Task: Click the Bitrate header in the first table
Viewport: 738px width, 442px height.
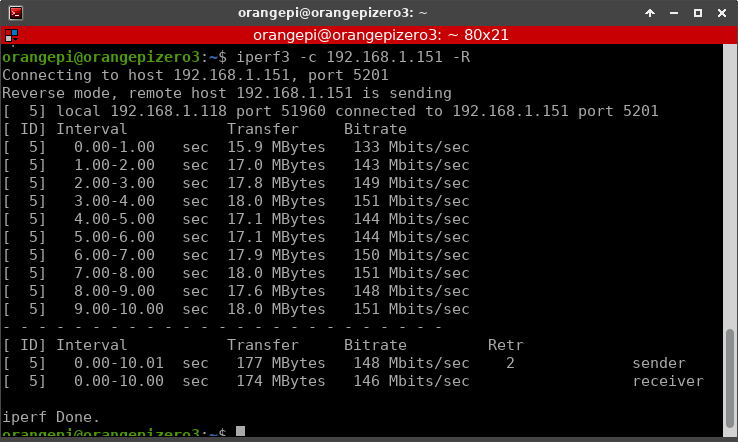Action: (x=375, y=129)
